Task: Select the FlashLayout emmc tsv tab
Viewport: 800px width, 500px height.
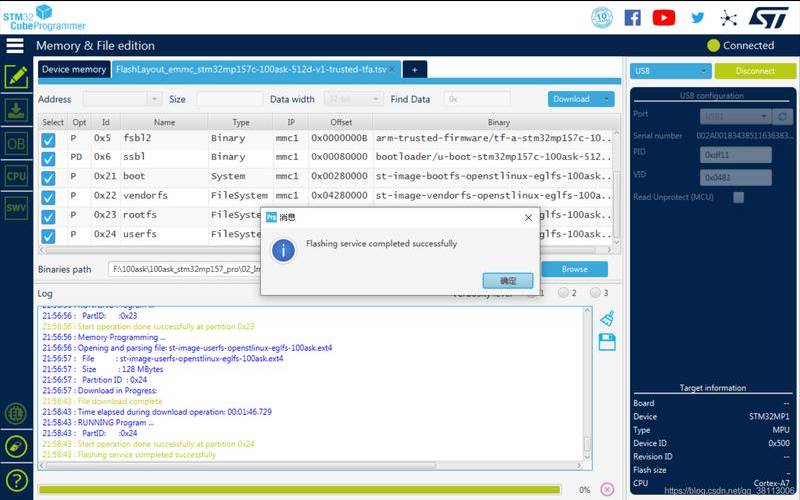Action: pyautogui.click(x=251, y=69)
